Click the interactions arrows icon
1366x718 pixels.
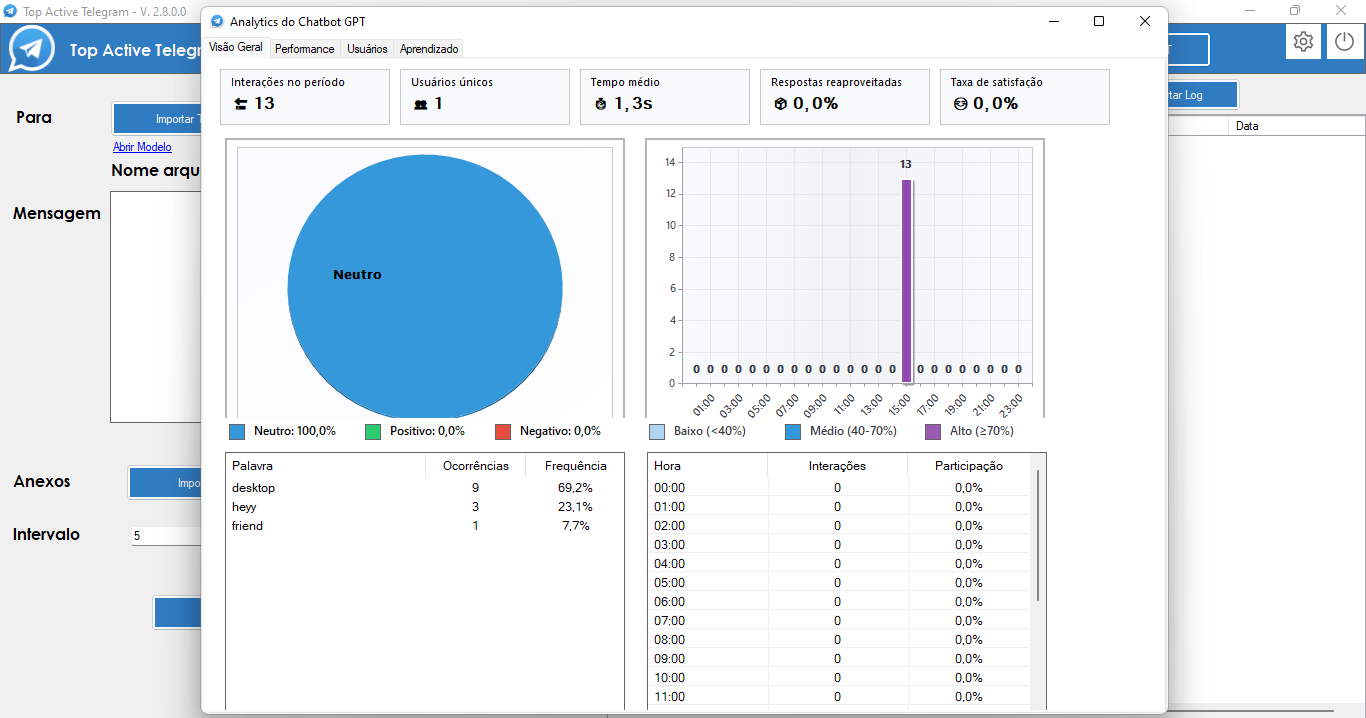(240, 104)
